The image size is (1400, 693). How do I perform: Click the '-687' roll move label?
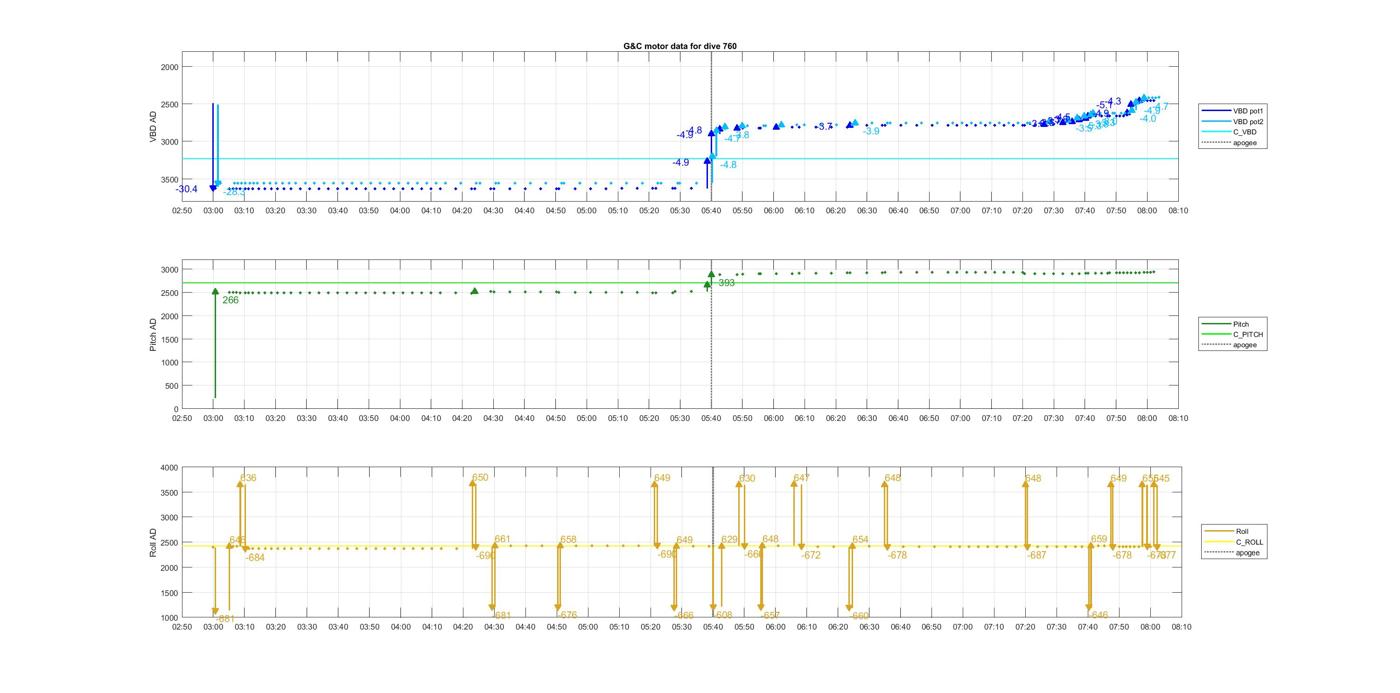(1036, 555)
